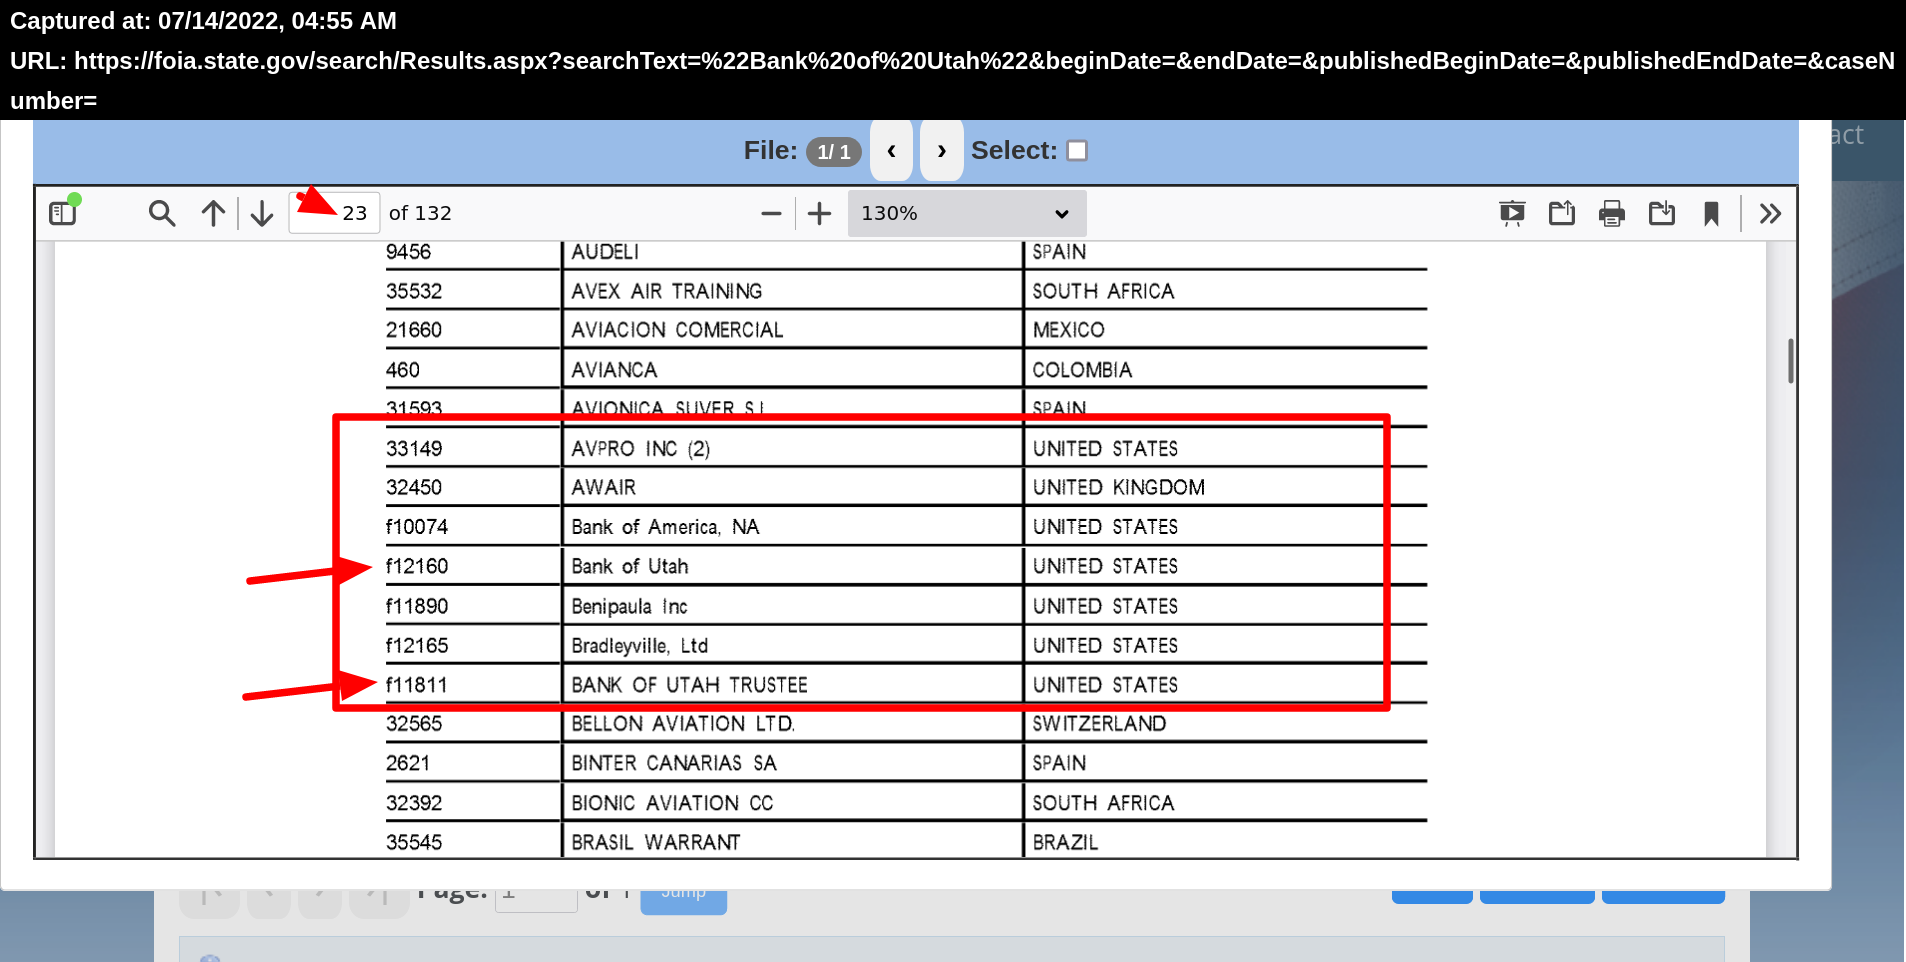Open the find-in-document search
1906x962 pixels.
tap(161, 213)
